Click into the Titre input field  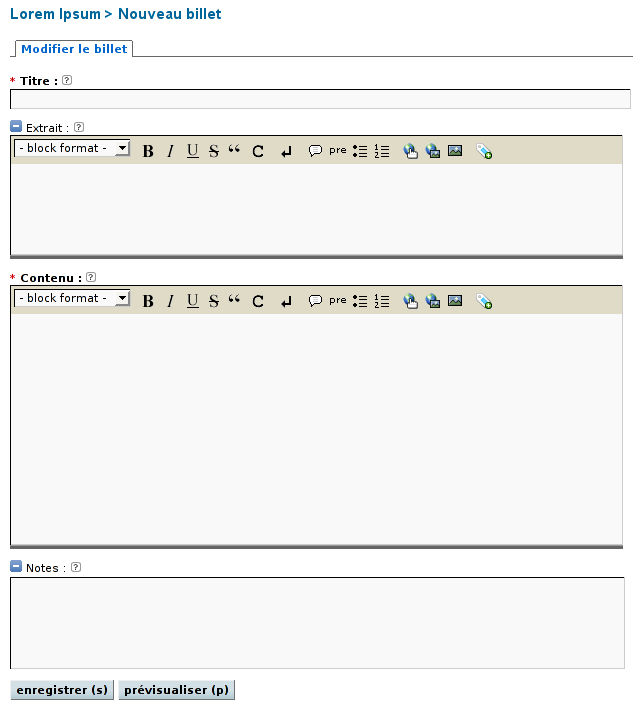click(x=320, y=99)
